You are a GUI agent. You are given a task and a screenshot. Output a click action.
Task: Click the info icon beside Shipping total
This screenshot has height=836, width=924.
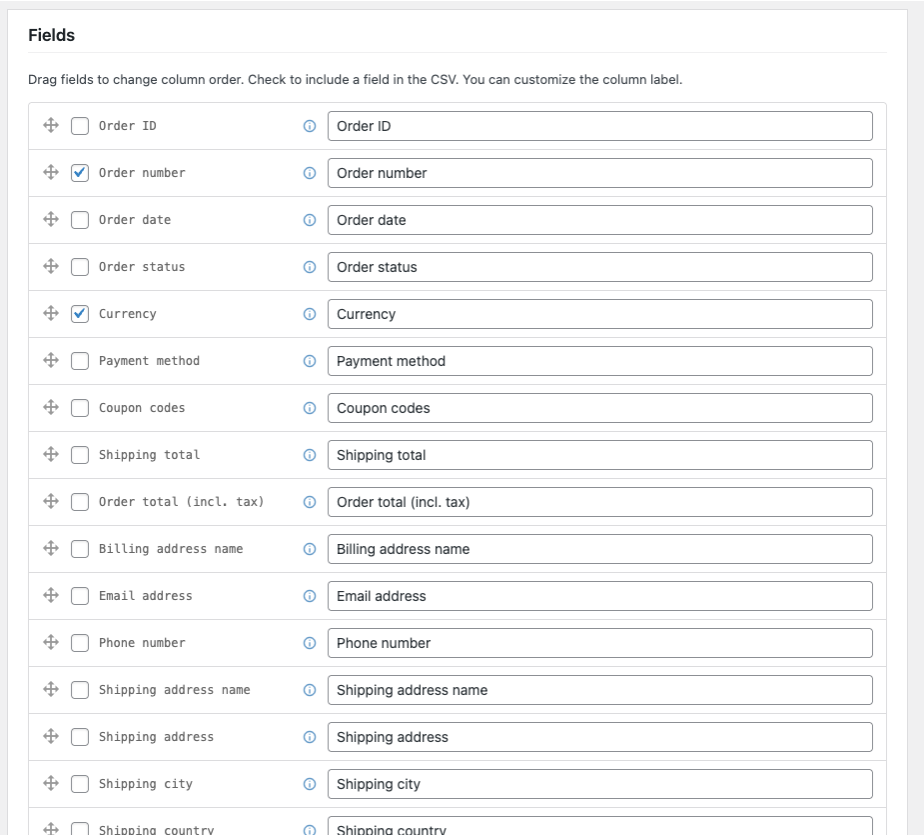pos(309,455)
